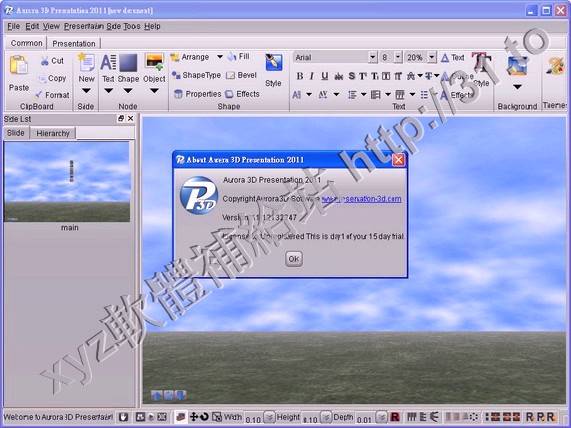Select the Shape node tool
This screenshot has width=571, height=428.
pos(128,62)
